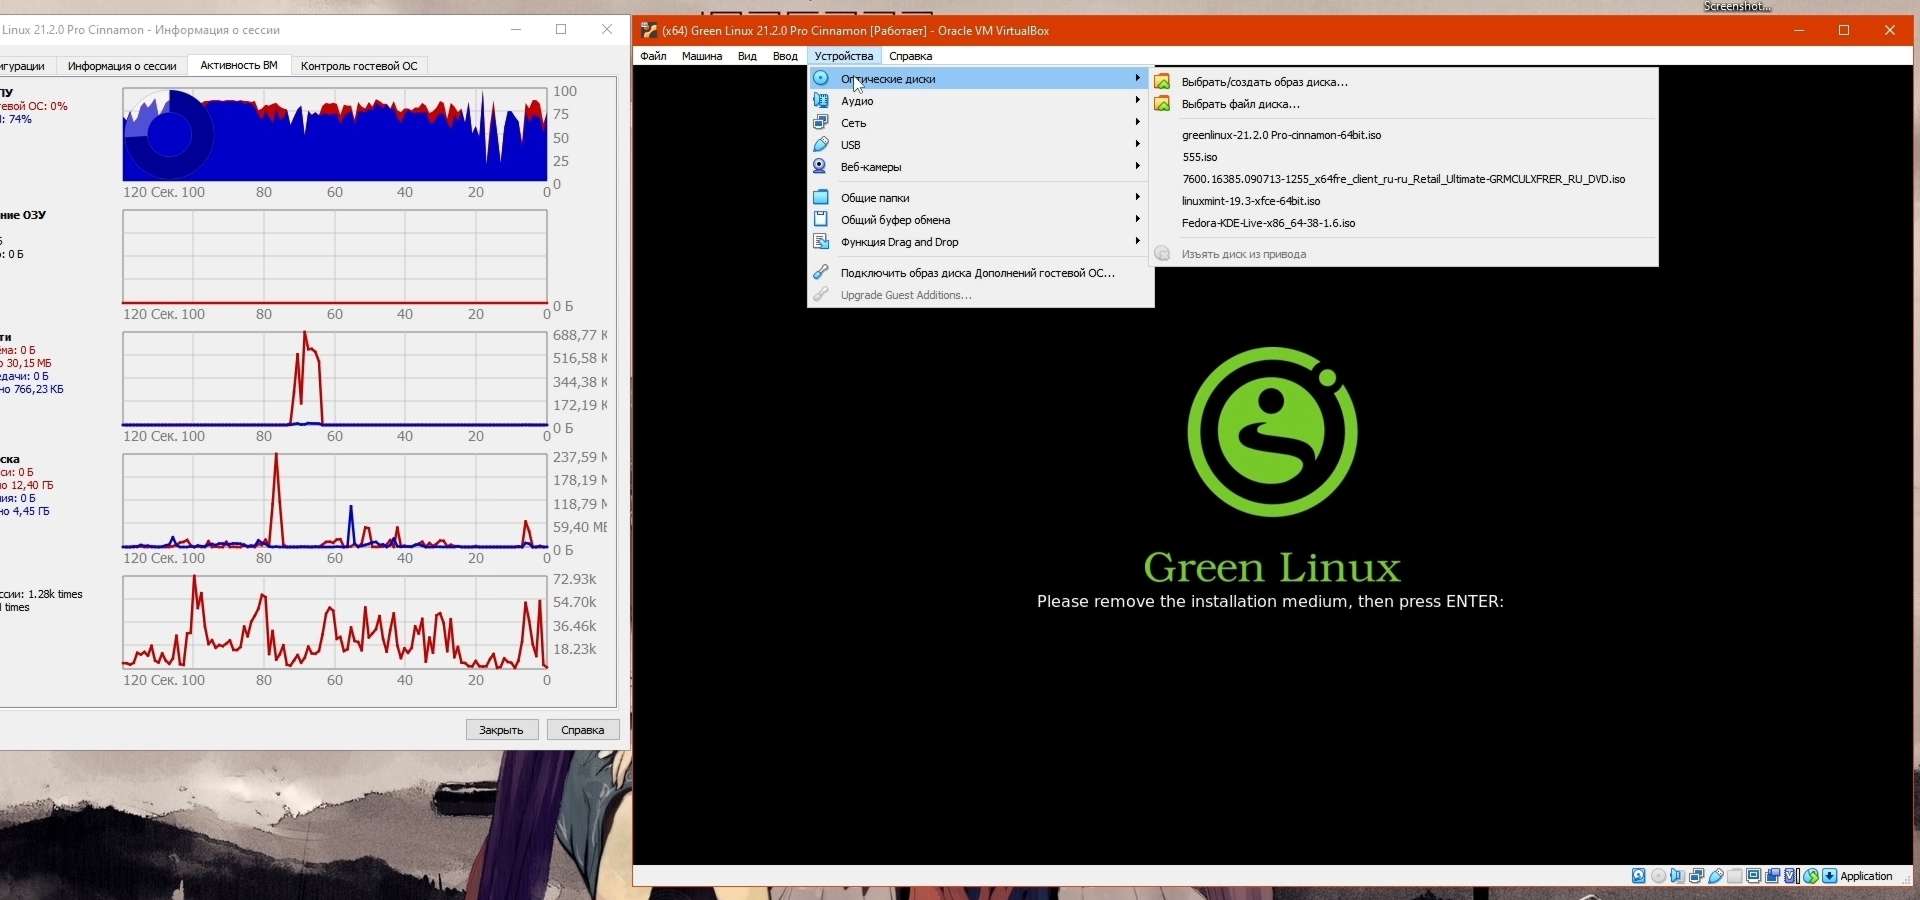Click the CPU virtualization "V" chip indicator
1920x900 pixels.
[1792, 876]
